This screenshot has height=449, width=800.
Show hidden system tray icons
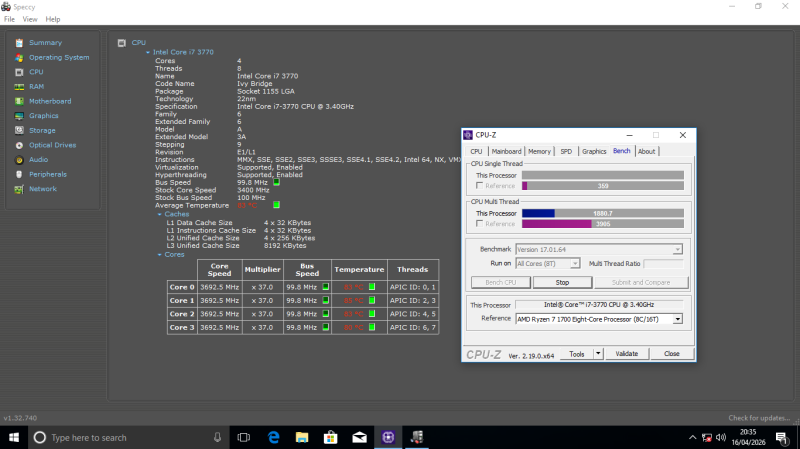click(692, 437)
